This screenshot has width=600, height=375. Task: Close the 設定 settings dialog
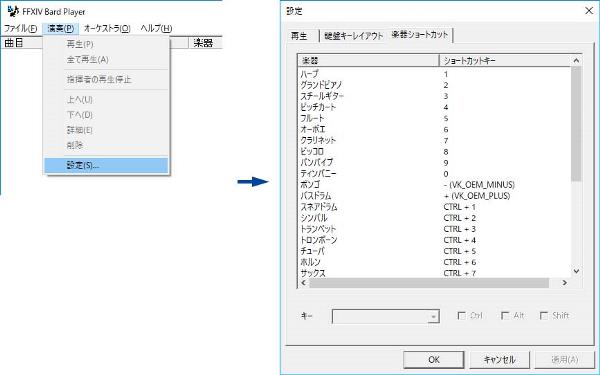coord(589,11)
